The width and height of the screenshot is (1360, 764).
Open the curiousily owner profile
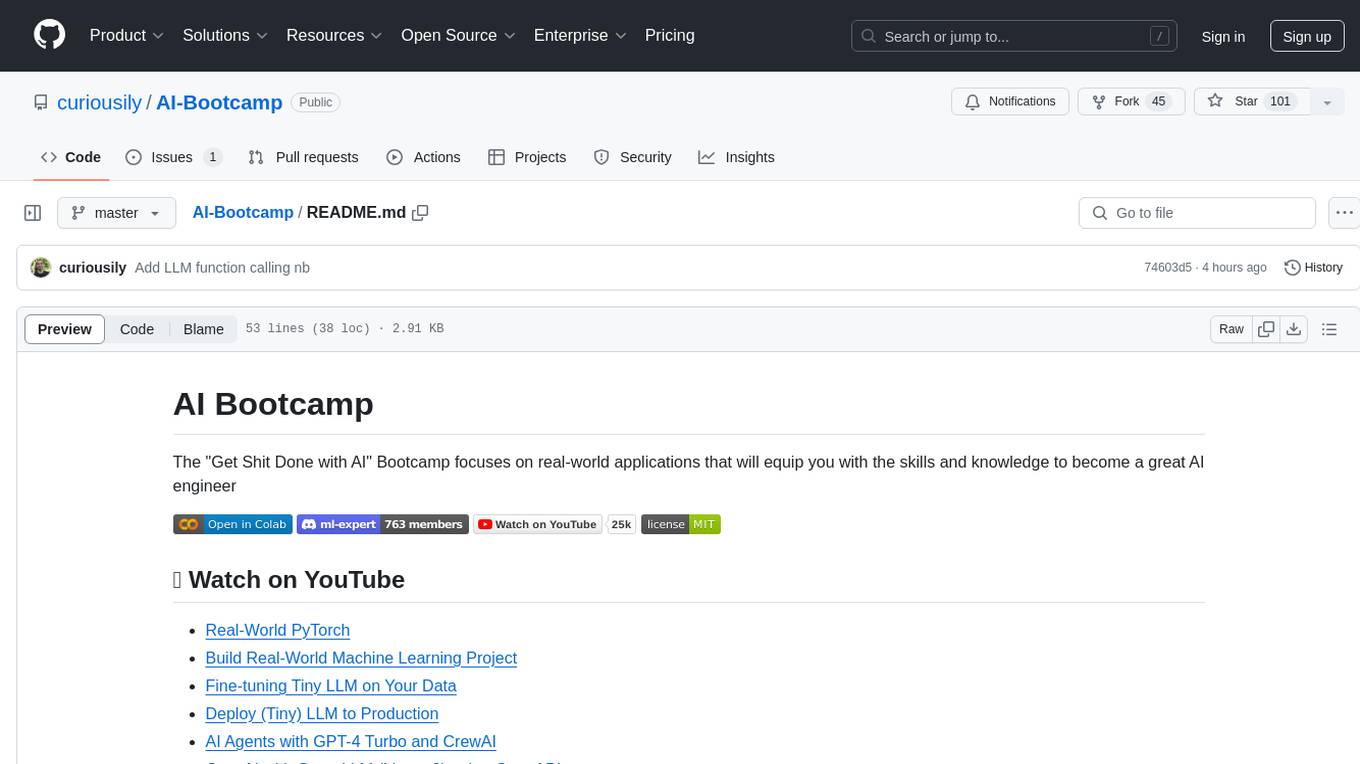(99, 102)
